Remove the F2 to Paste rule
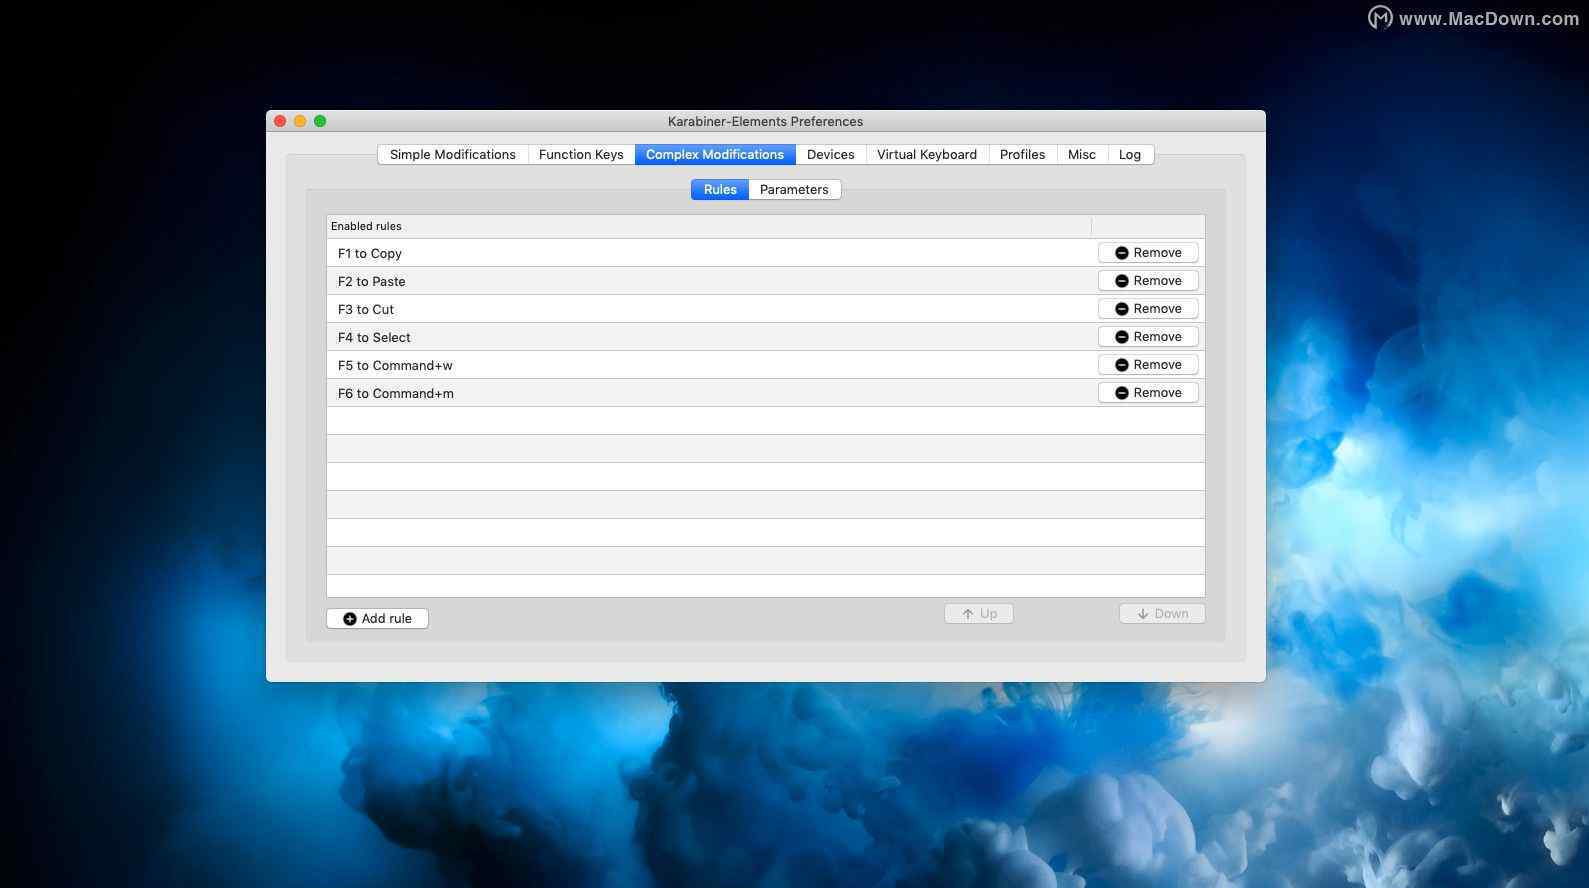 [x=1147, y=281]
